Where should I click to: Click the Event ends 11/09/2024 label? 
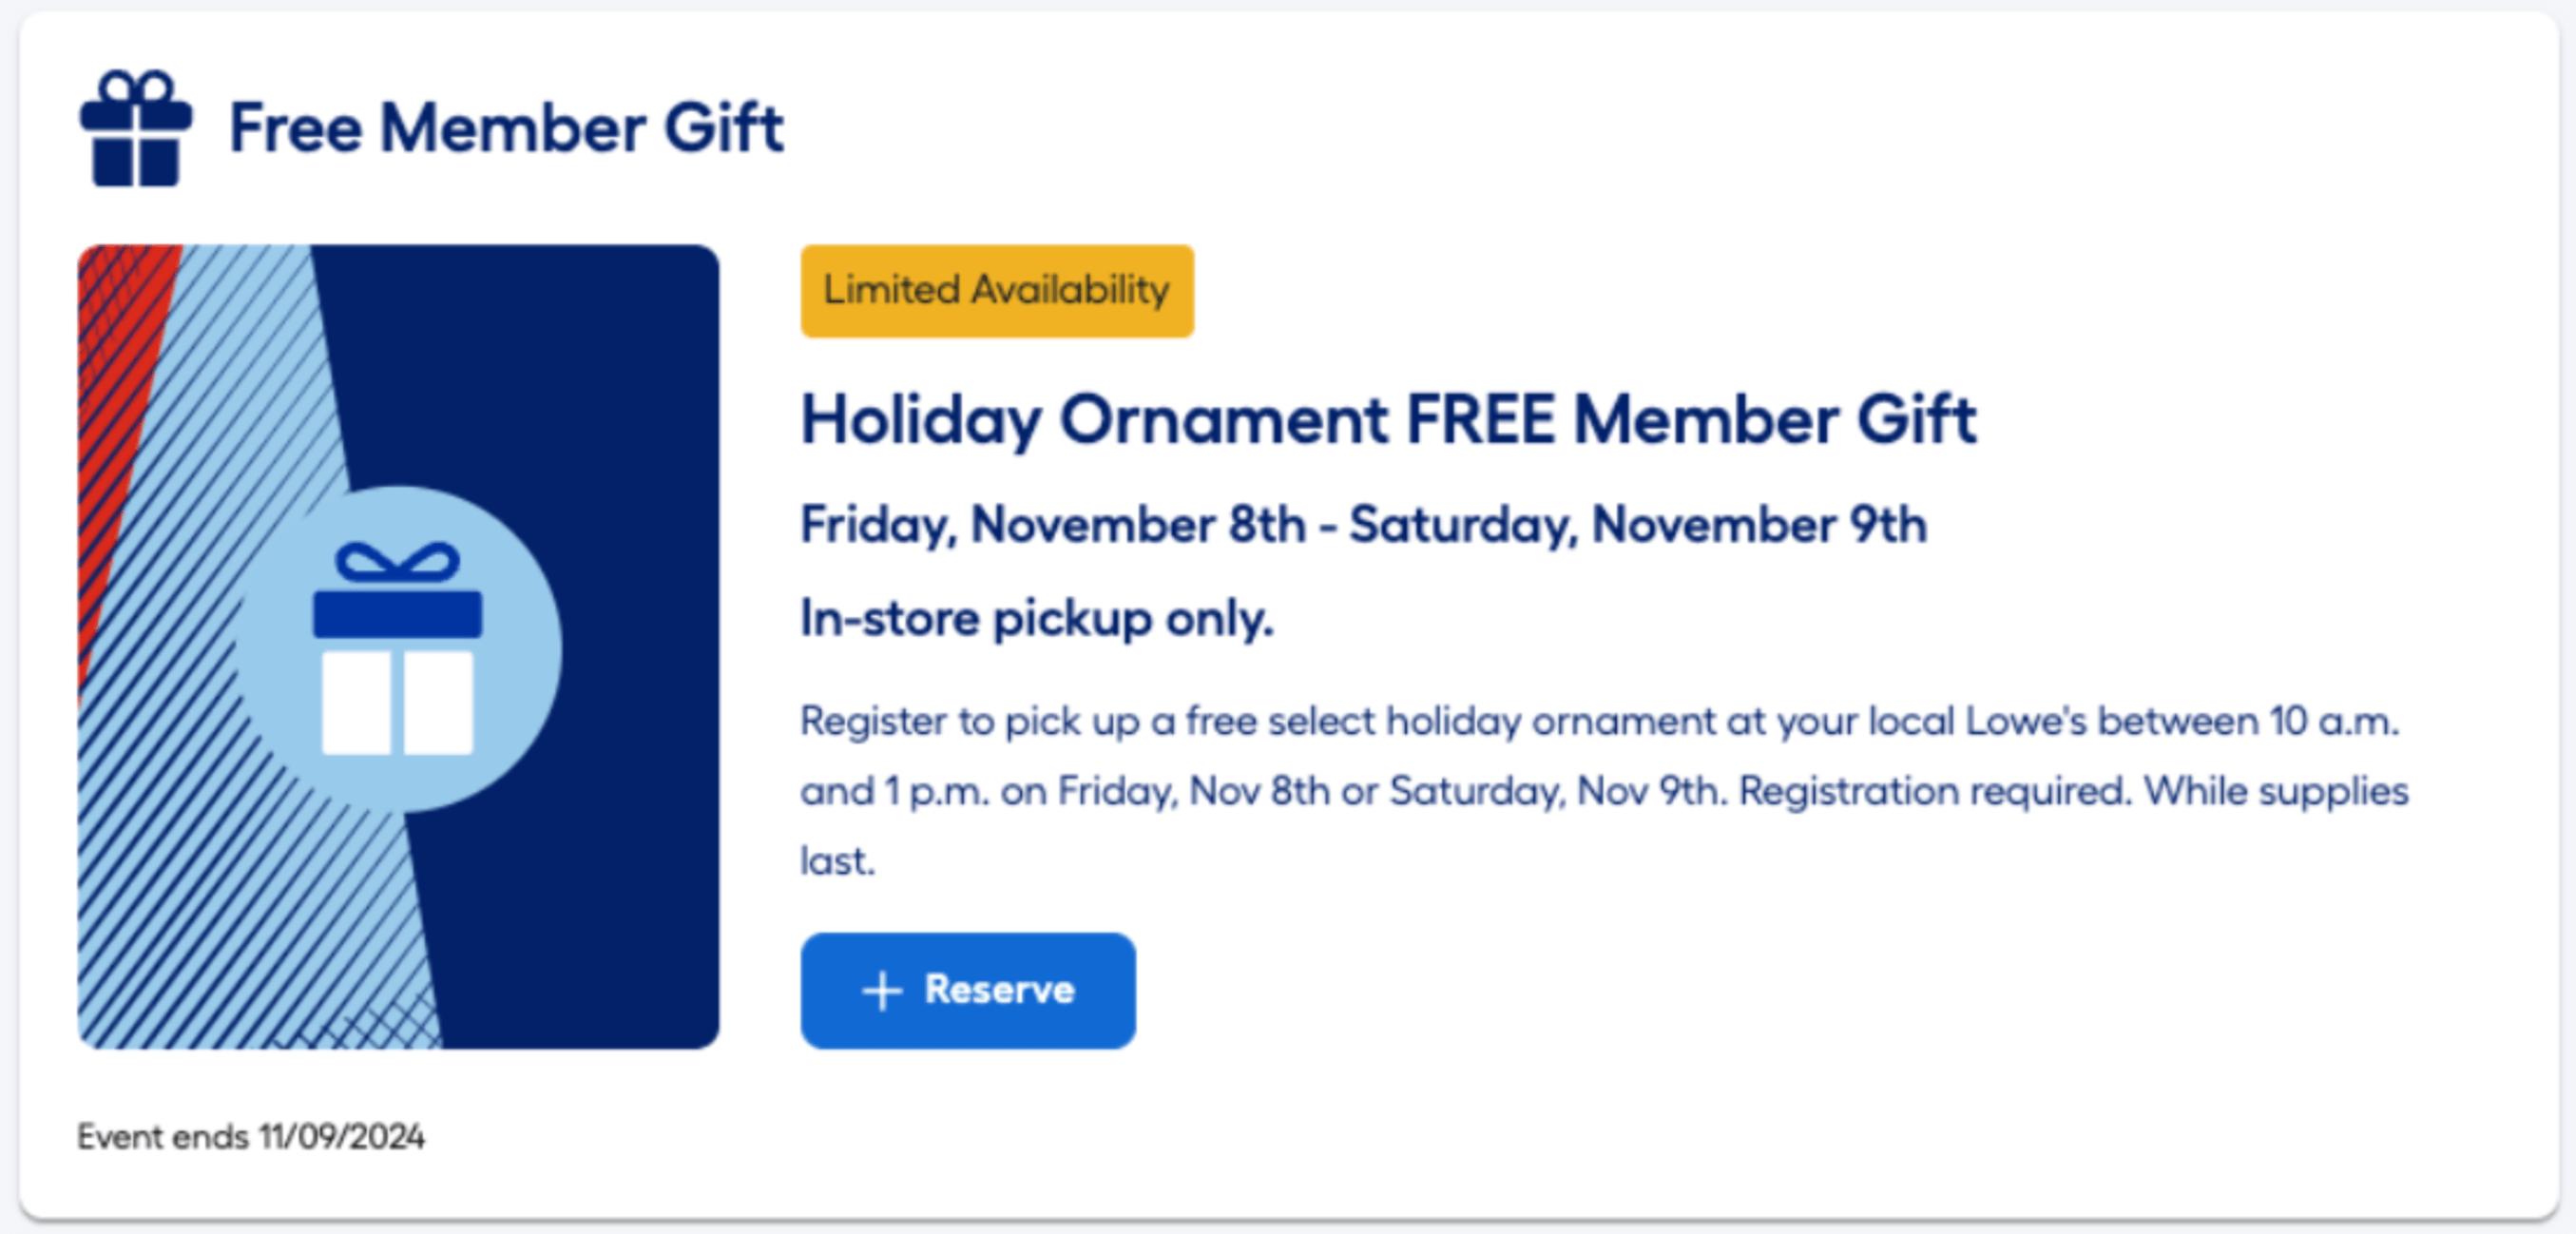pyautogui.click(x=253, y=1137)
